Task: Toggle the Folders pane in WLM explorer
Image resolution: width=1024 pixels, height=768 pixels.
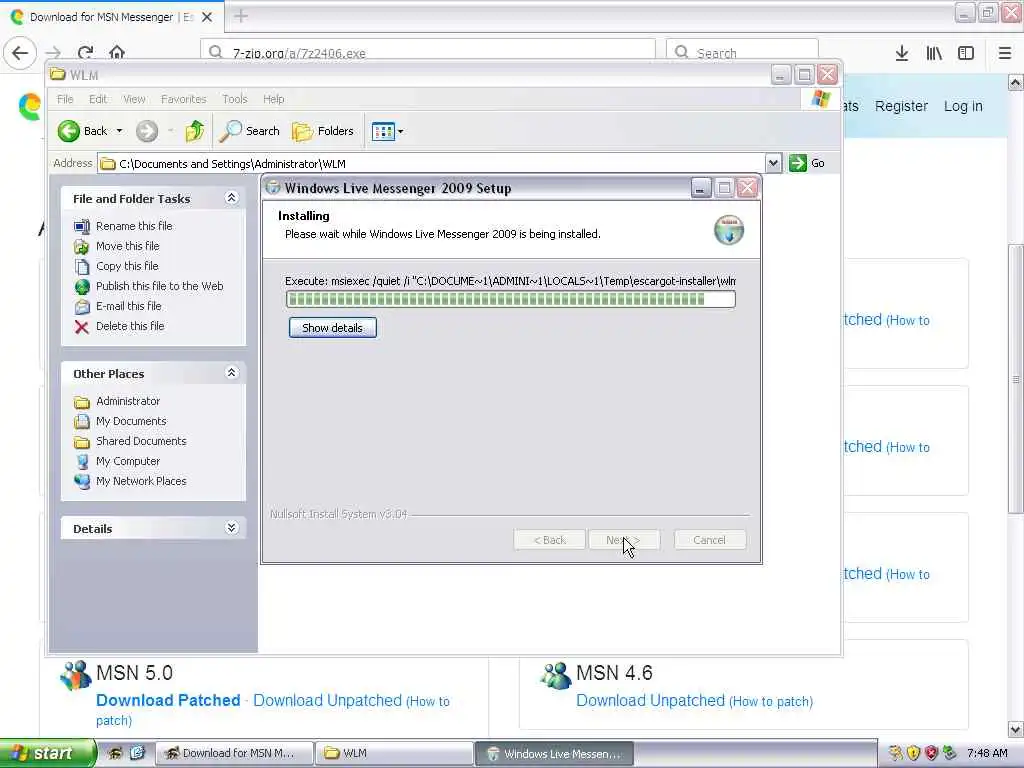Action: [323, 131]
